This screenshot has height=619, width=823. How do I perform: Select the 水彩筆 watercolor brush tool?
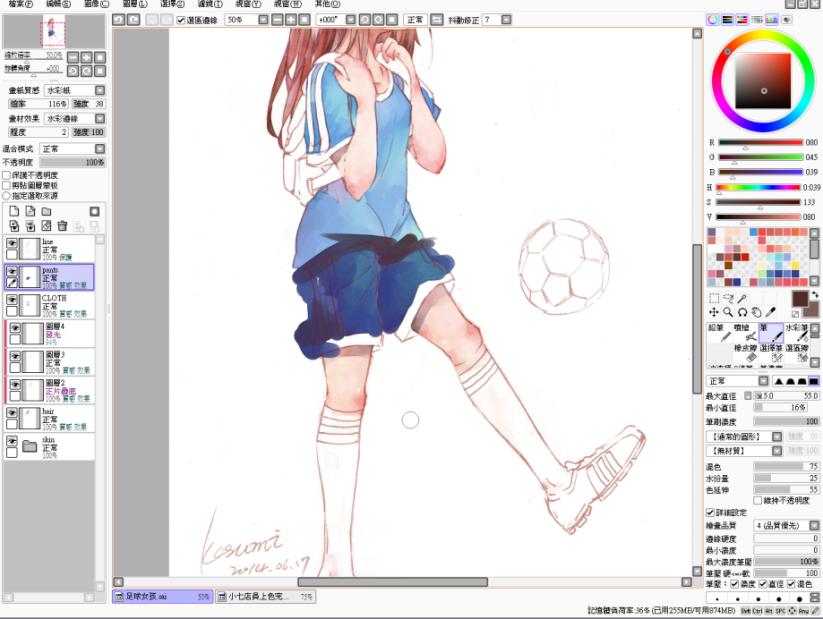796,333
